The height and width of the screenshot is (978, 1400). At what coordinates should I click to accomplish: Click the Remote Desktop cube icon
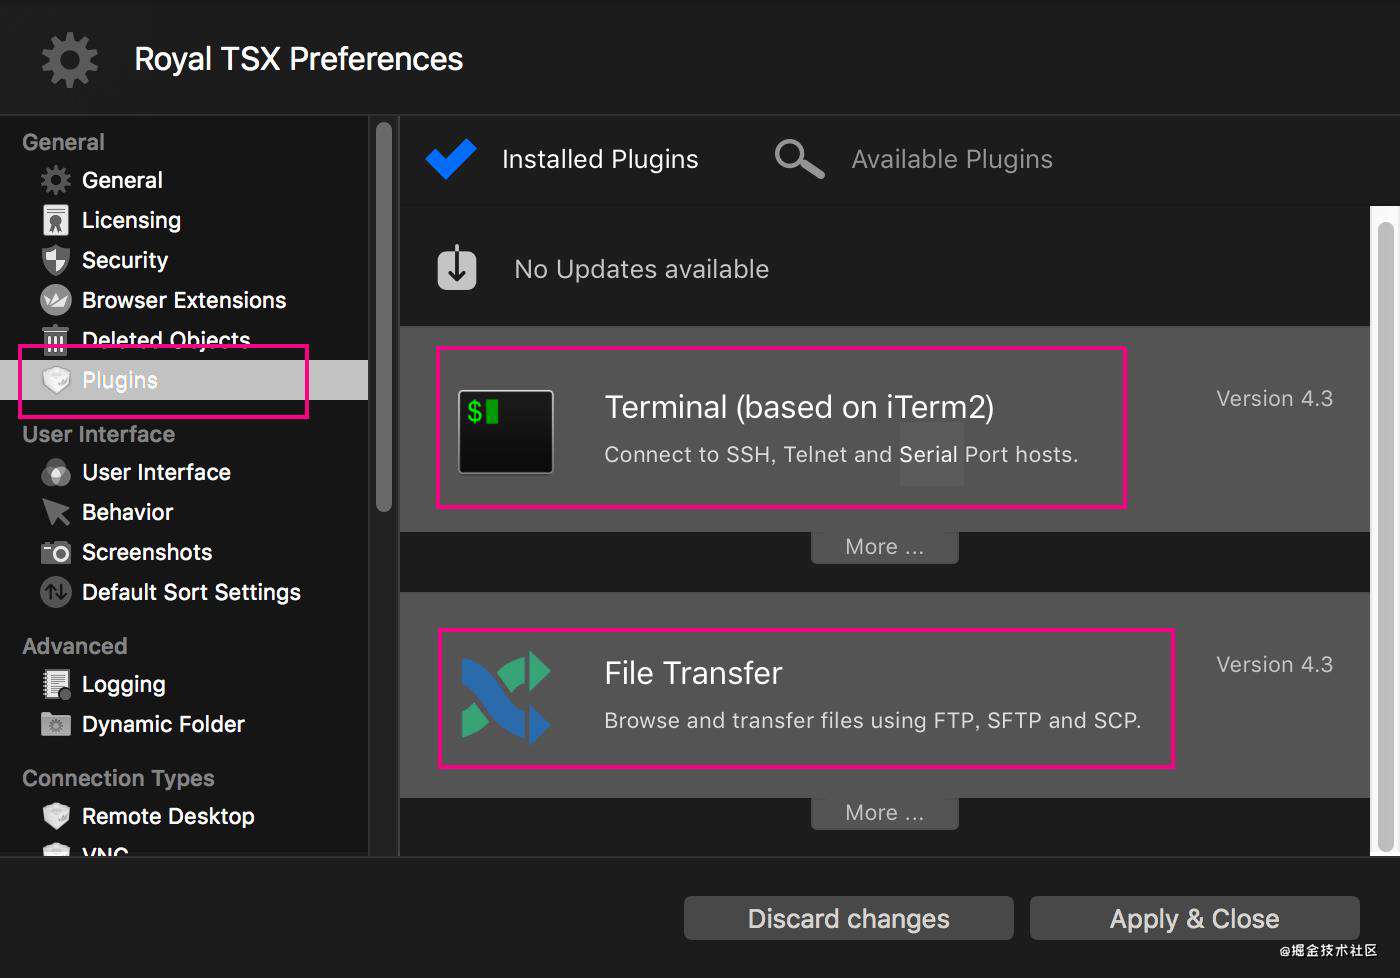[x=56, y=816]
